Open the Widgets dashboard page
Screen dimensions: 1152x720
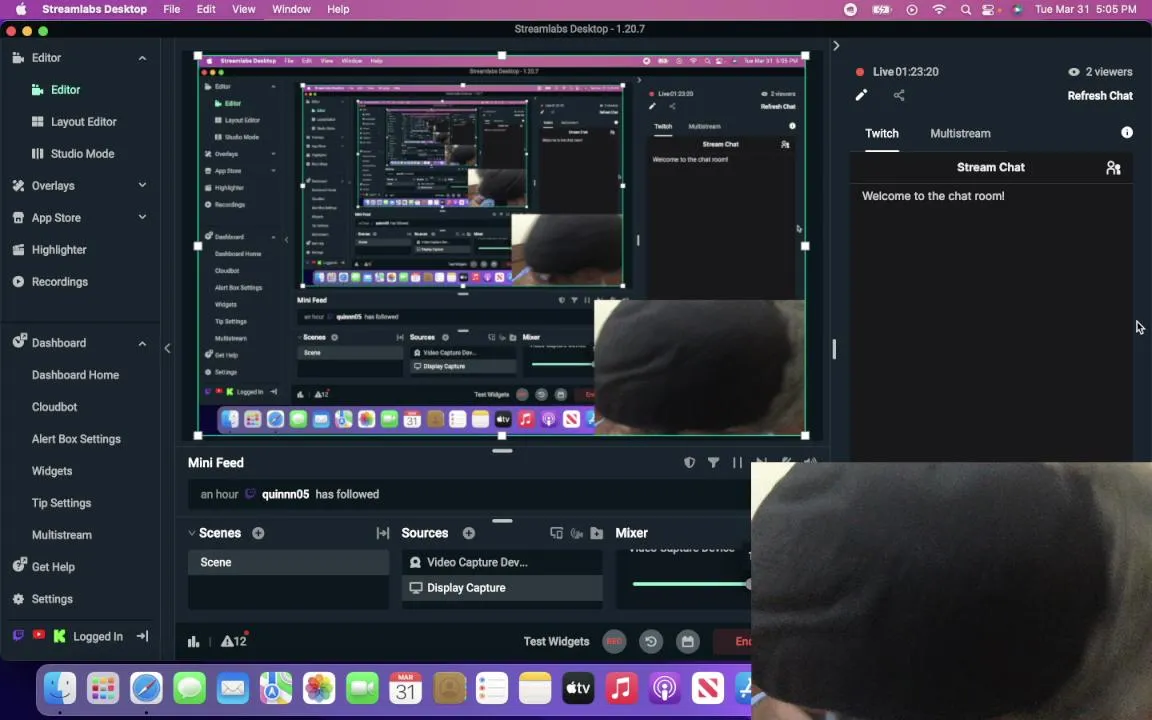click(51, 471)
